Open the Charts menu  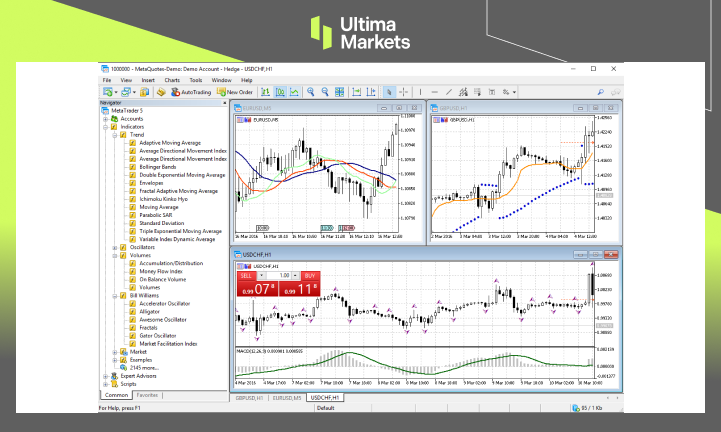pyautogui.click(x=172, y=80)
